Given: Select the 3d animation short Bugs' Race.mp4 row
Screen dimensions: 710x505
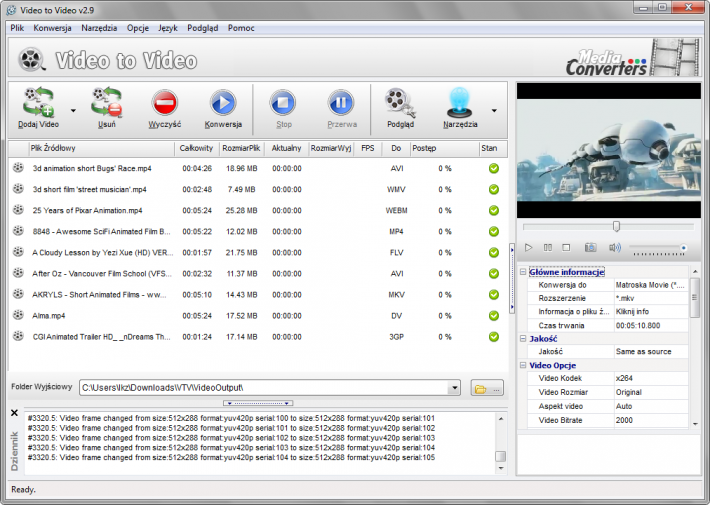Looking at the screenshot, I should pos(257,168).
